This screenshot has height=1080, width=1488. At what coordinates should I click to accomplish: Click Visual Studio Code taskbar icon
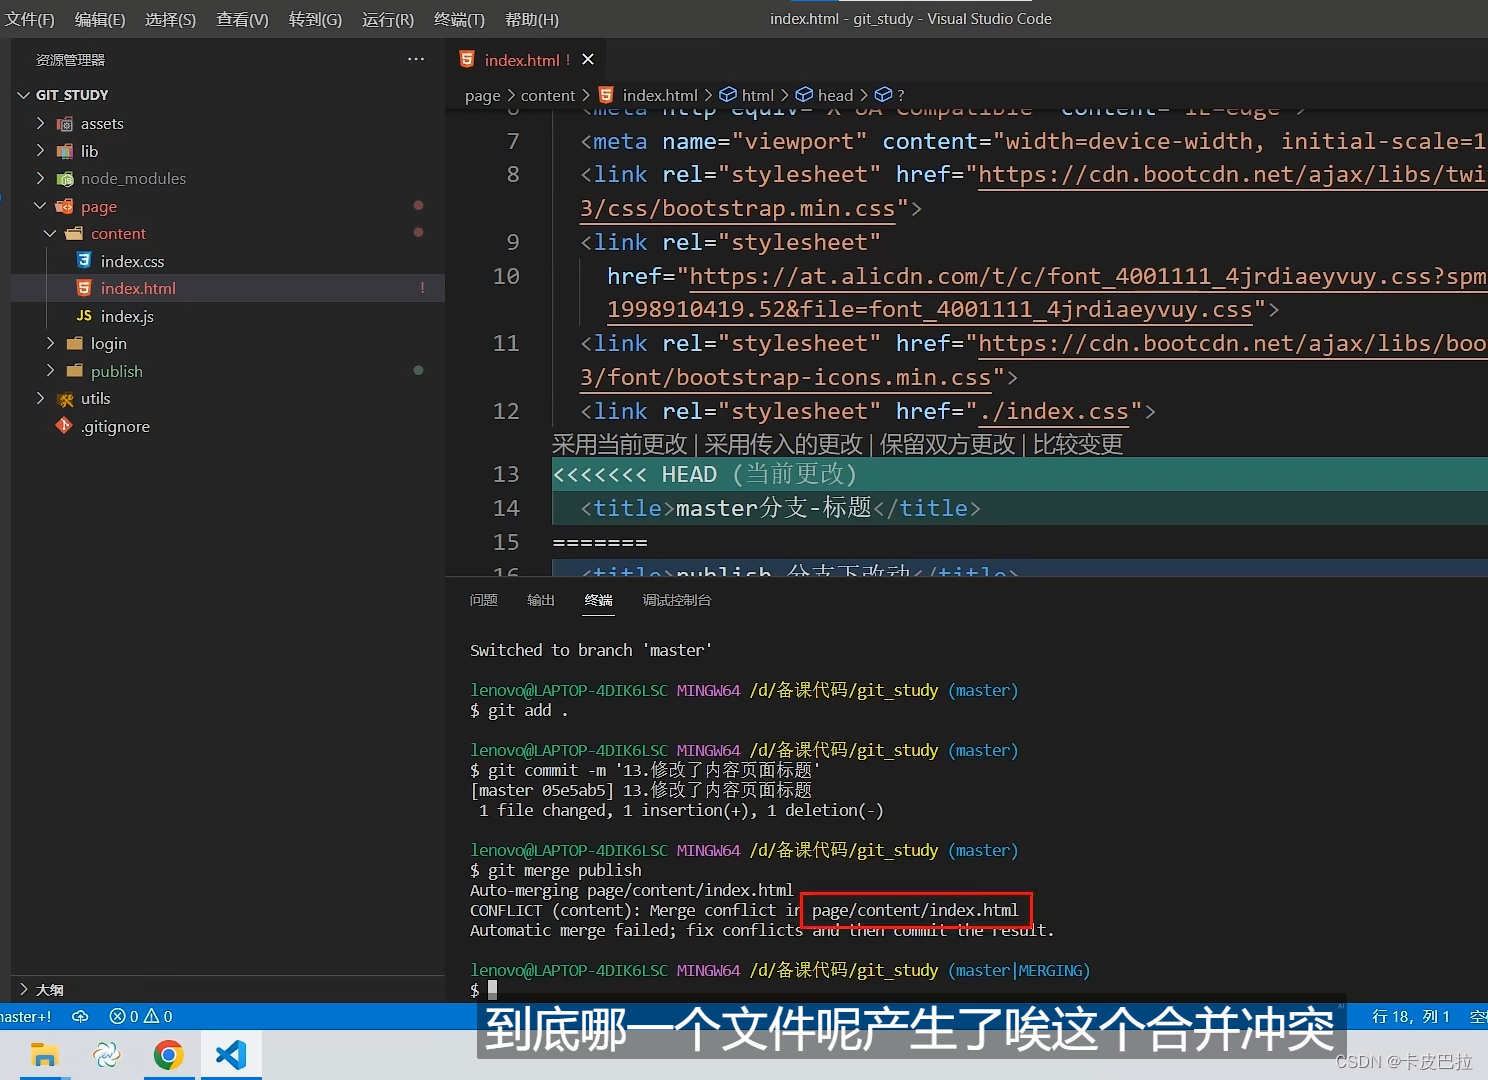tap(231, 1055)
